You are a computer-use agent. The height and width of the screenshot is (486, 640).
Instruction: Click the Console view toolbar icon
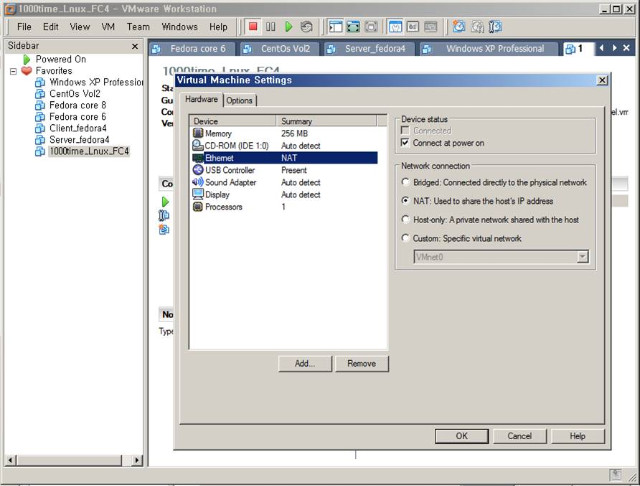click(430, 27)
